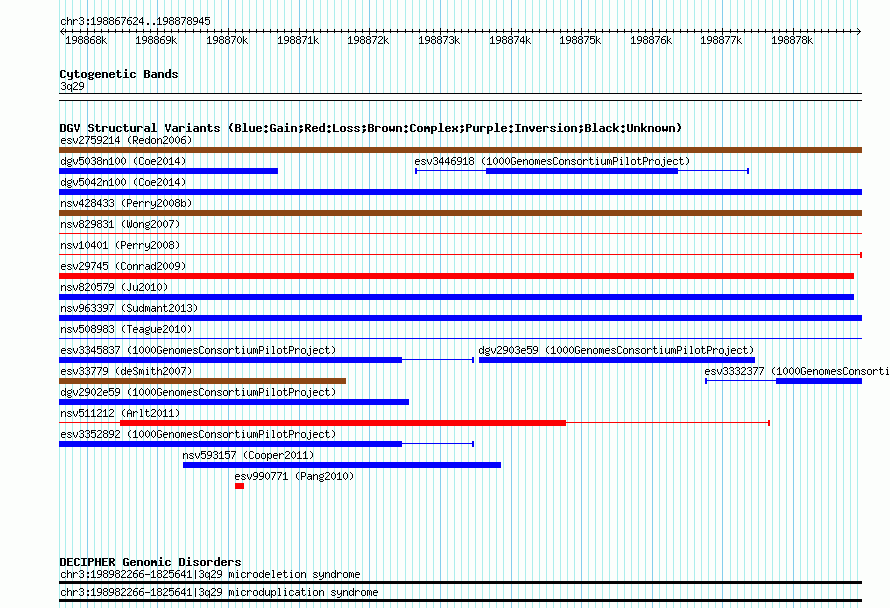Open the esv3345837 variant label
This screenshot has width=890, height=608.
(x=198, y=350)
